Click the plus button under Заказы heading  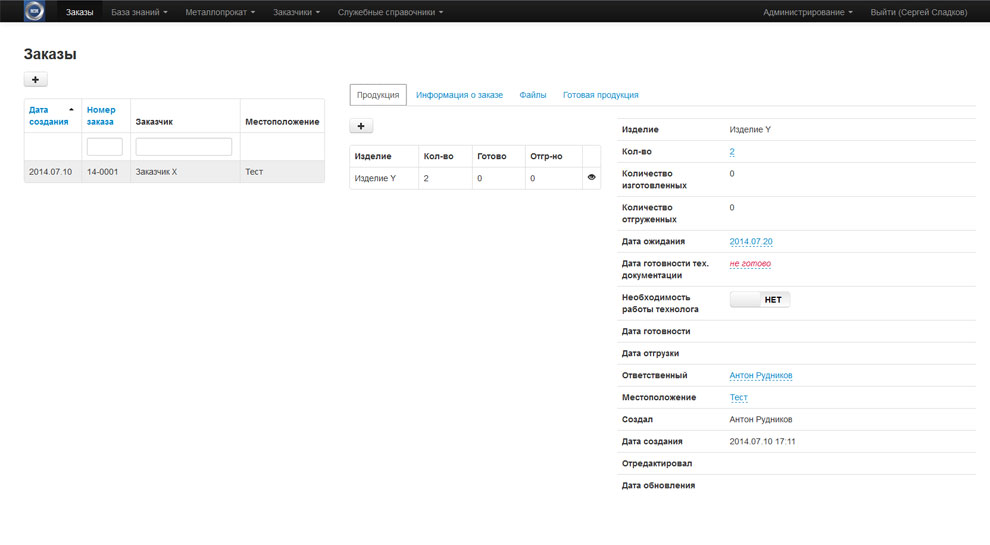(x=35, y=79)
